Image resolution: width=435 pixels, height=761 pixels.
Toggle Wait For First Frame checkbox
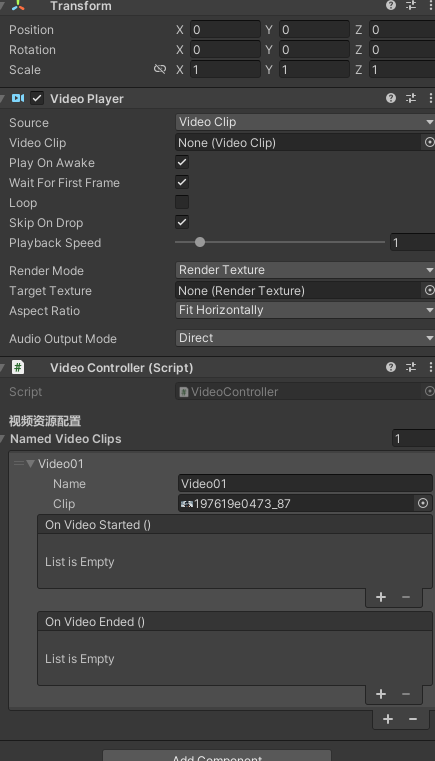tap(182, 182)
